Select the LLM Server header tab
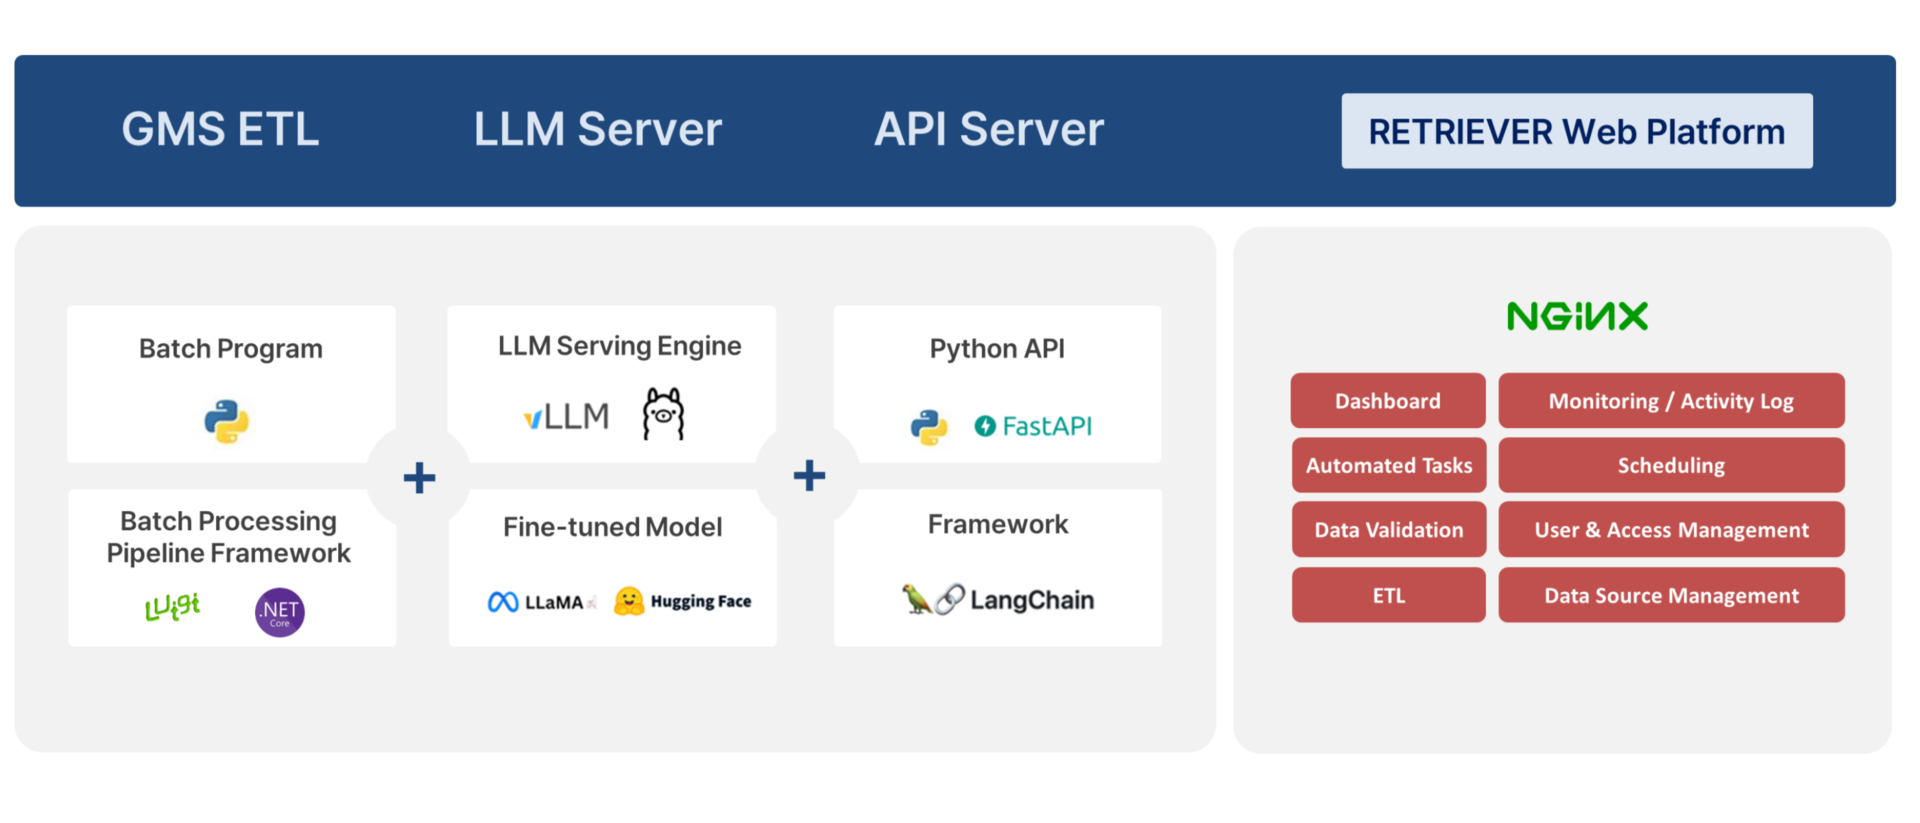The width and height of the screenshot is (1920, 823). pos(597,129)
